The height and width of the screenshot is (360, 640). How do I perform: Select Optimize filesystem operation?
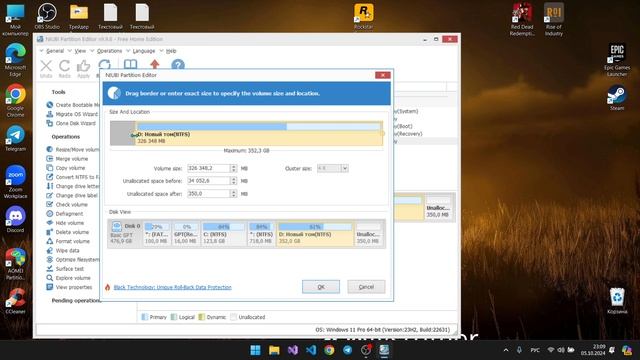(x=73, y=260)
